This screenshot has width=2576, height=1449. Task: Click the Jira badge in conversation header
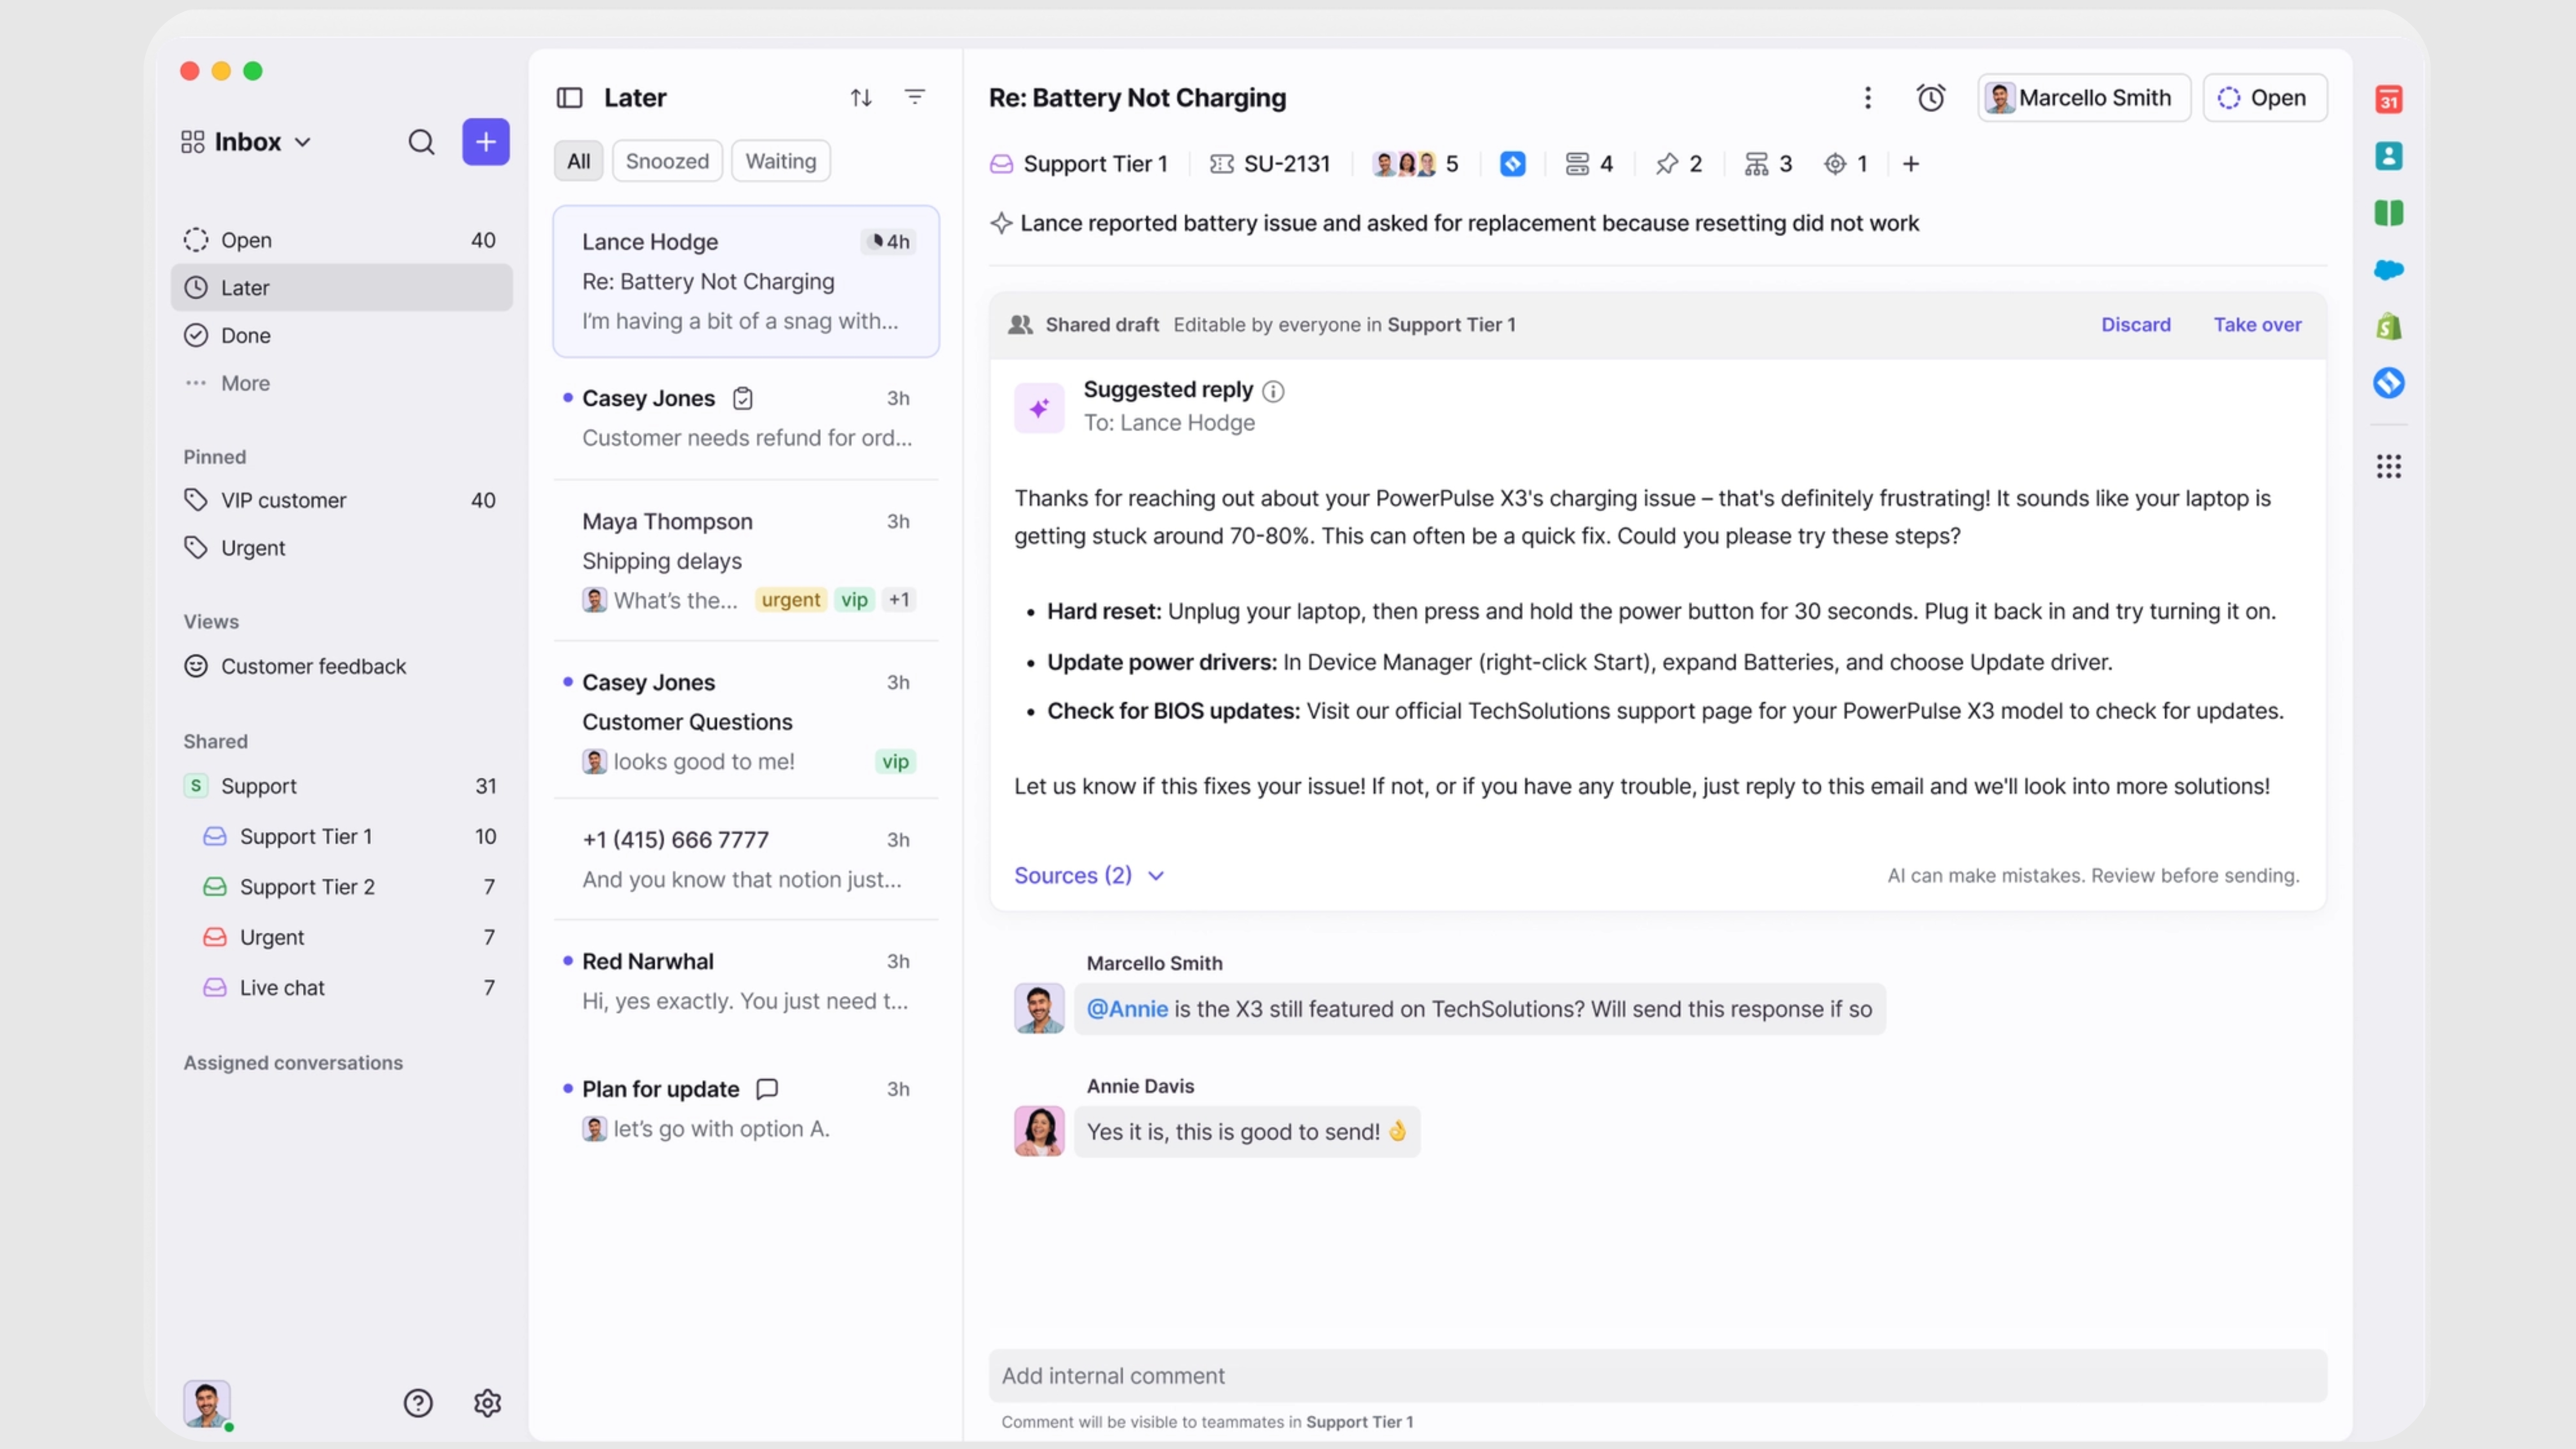(1512, 164)
